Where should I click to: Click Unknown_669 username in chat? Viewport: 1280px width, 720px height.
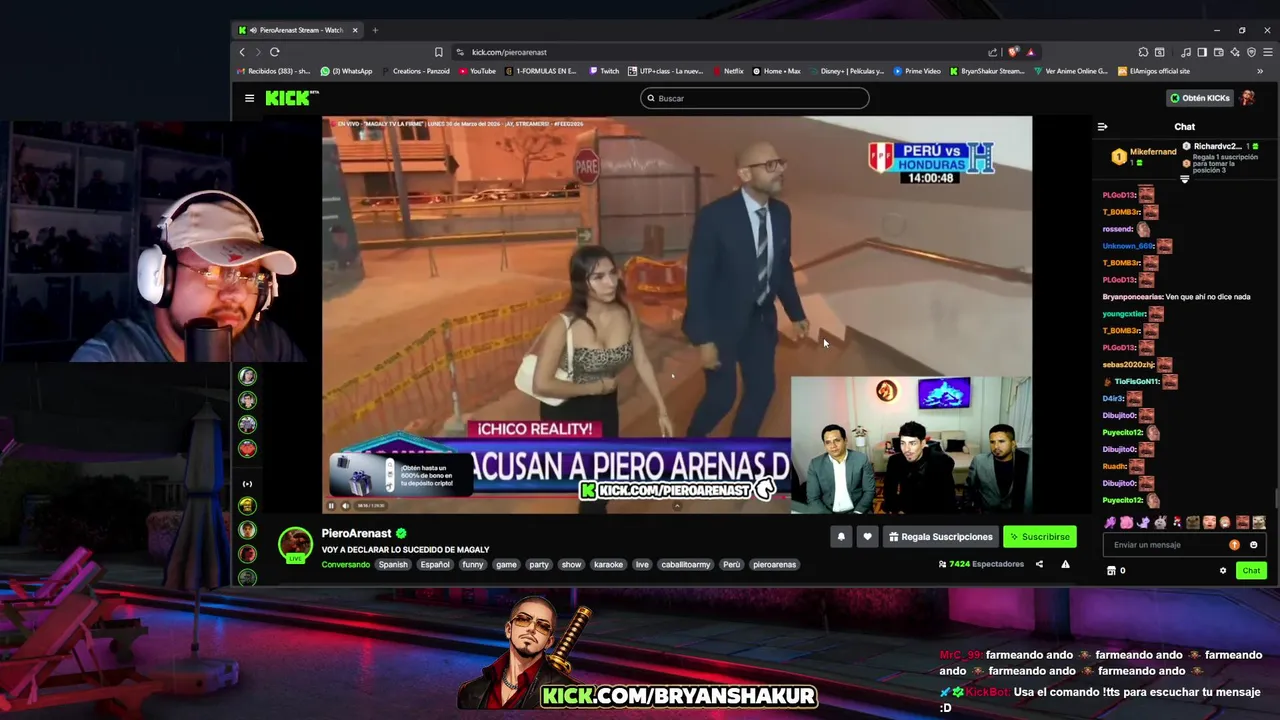pyautogui.click(x=1128, y=246)
